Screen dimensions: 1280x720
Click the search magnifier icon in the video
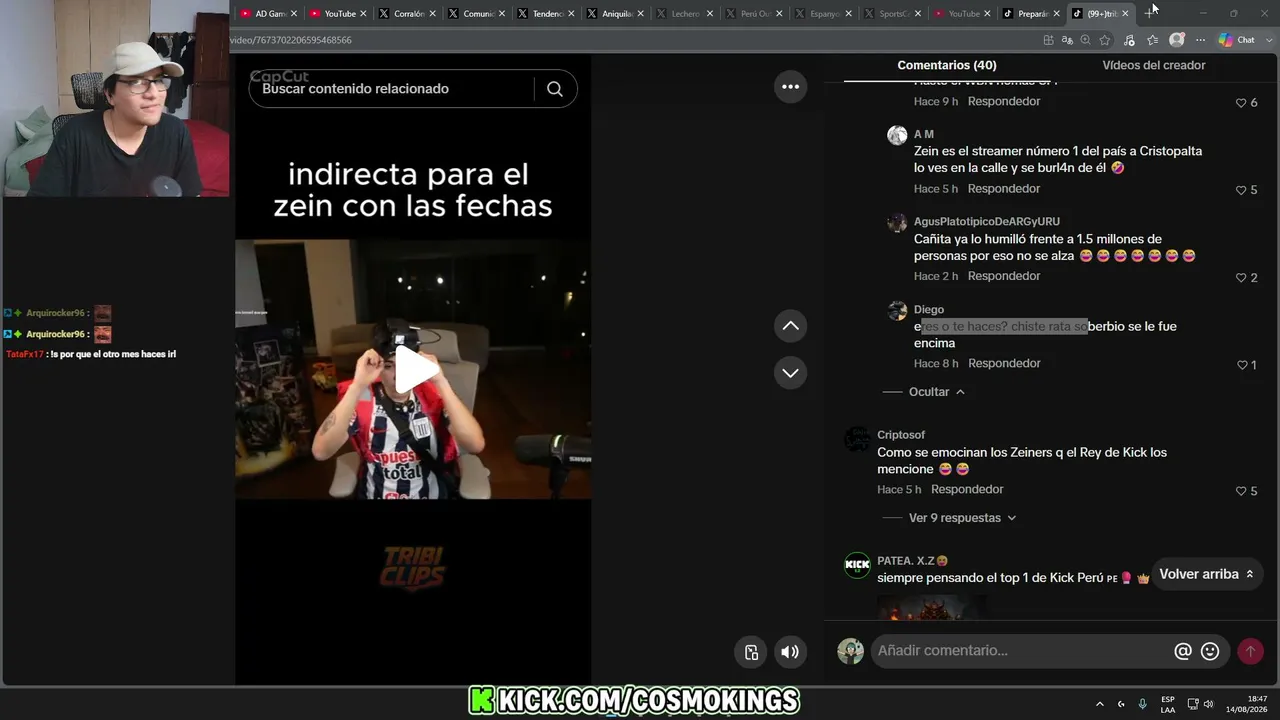pyautogui.click(x=555, y=89)
